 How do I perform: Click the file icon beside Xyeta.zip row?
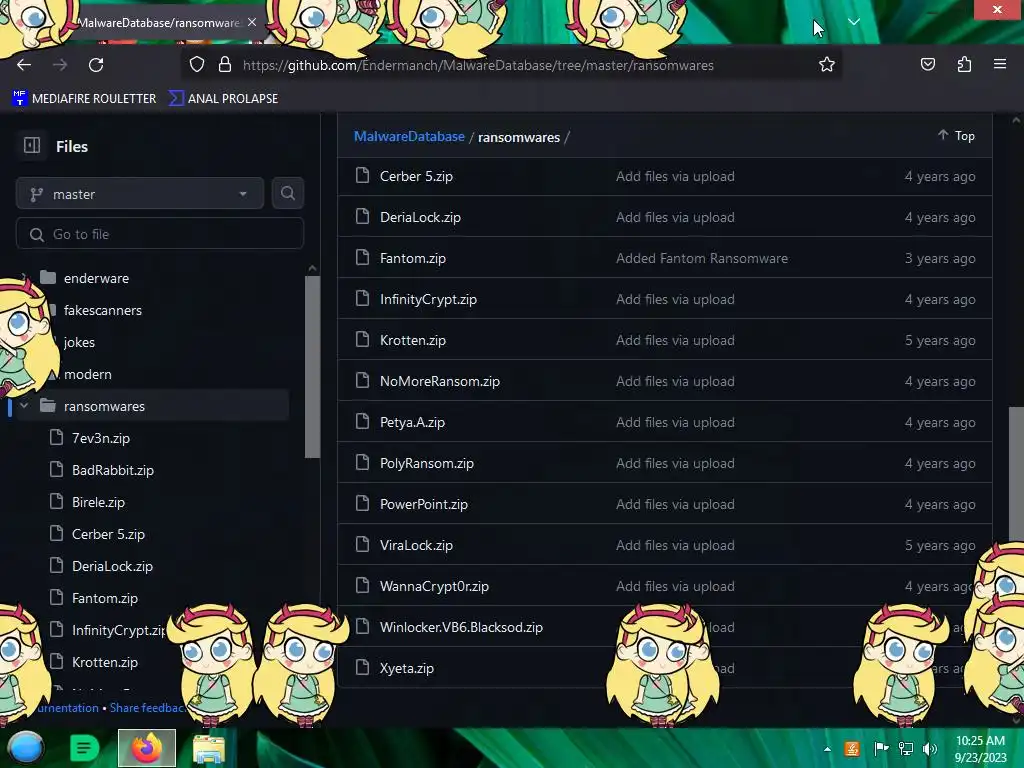point(362,667)
